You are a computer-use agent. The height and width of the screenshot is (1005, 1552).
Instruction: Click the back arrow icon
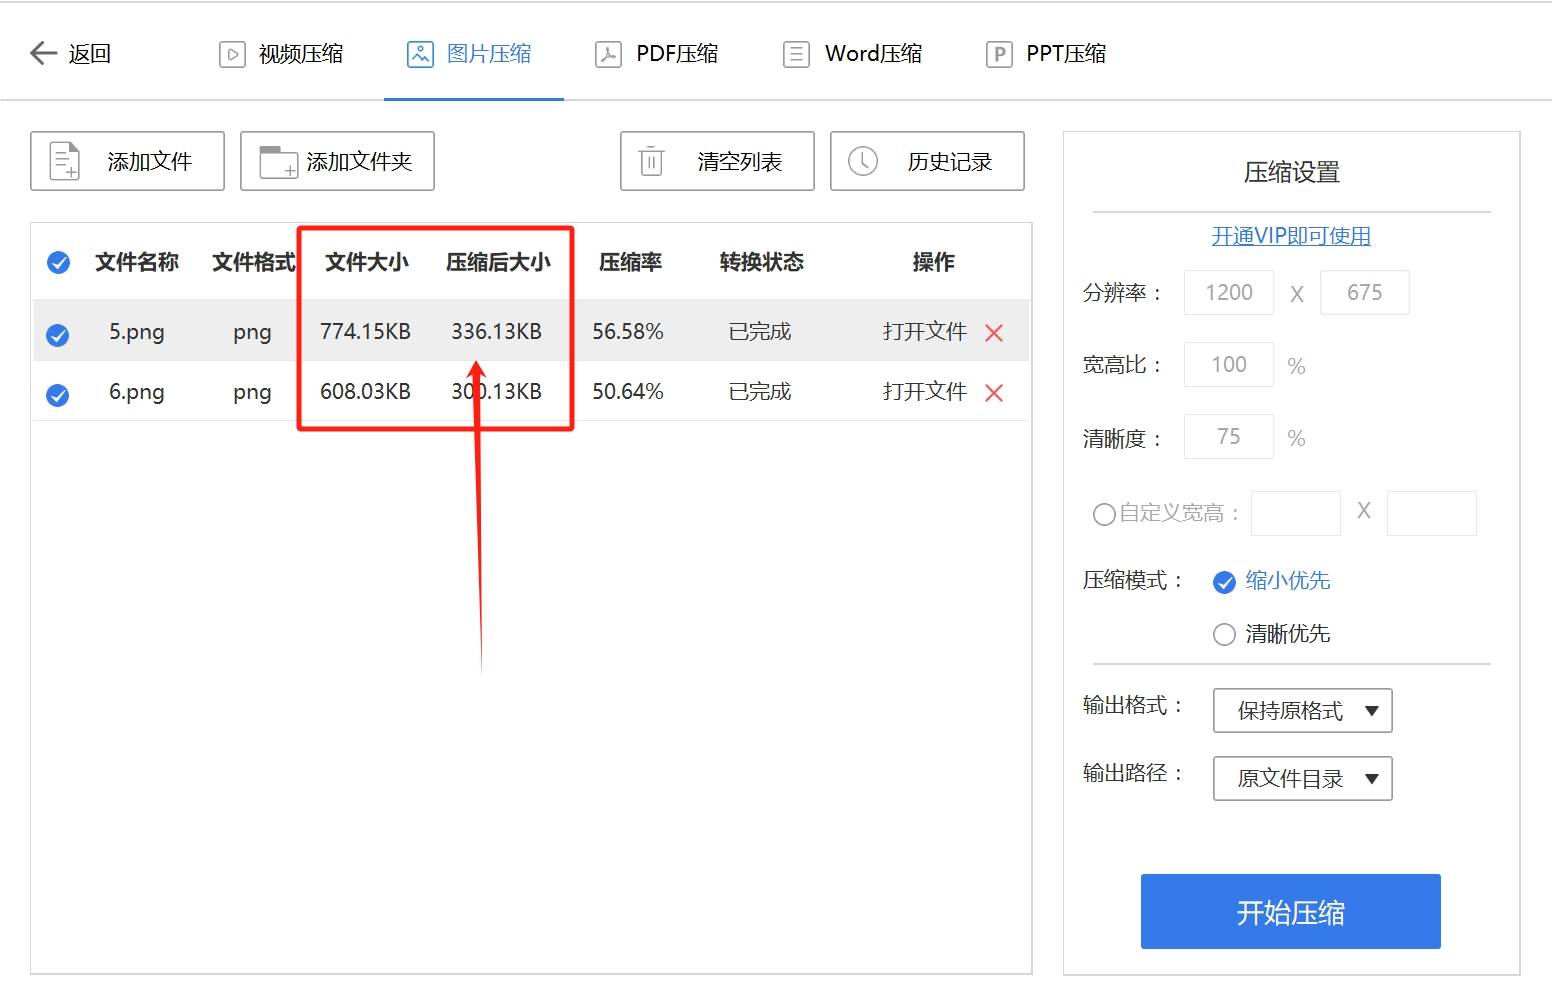click(x=43, y=53)
